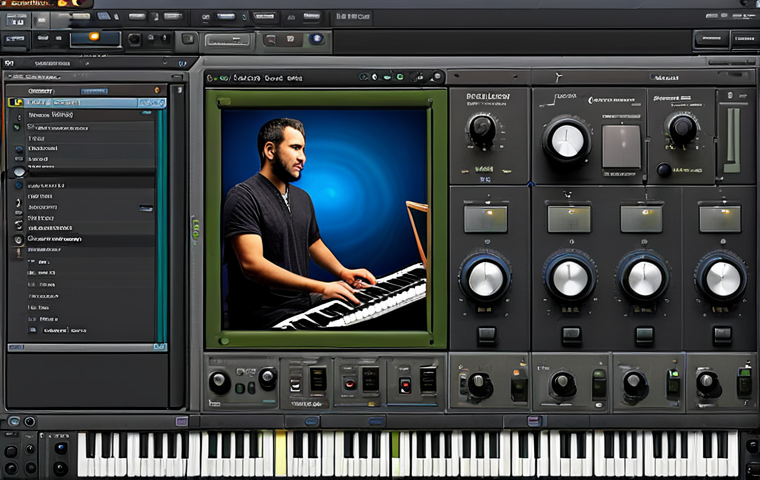Click the vertical green fader at far right

click(732, 140)
